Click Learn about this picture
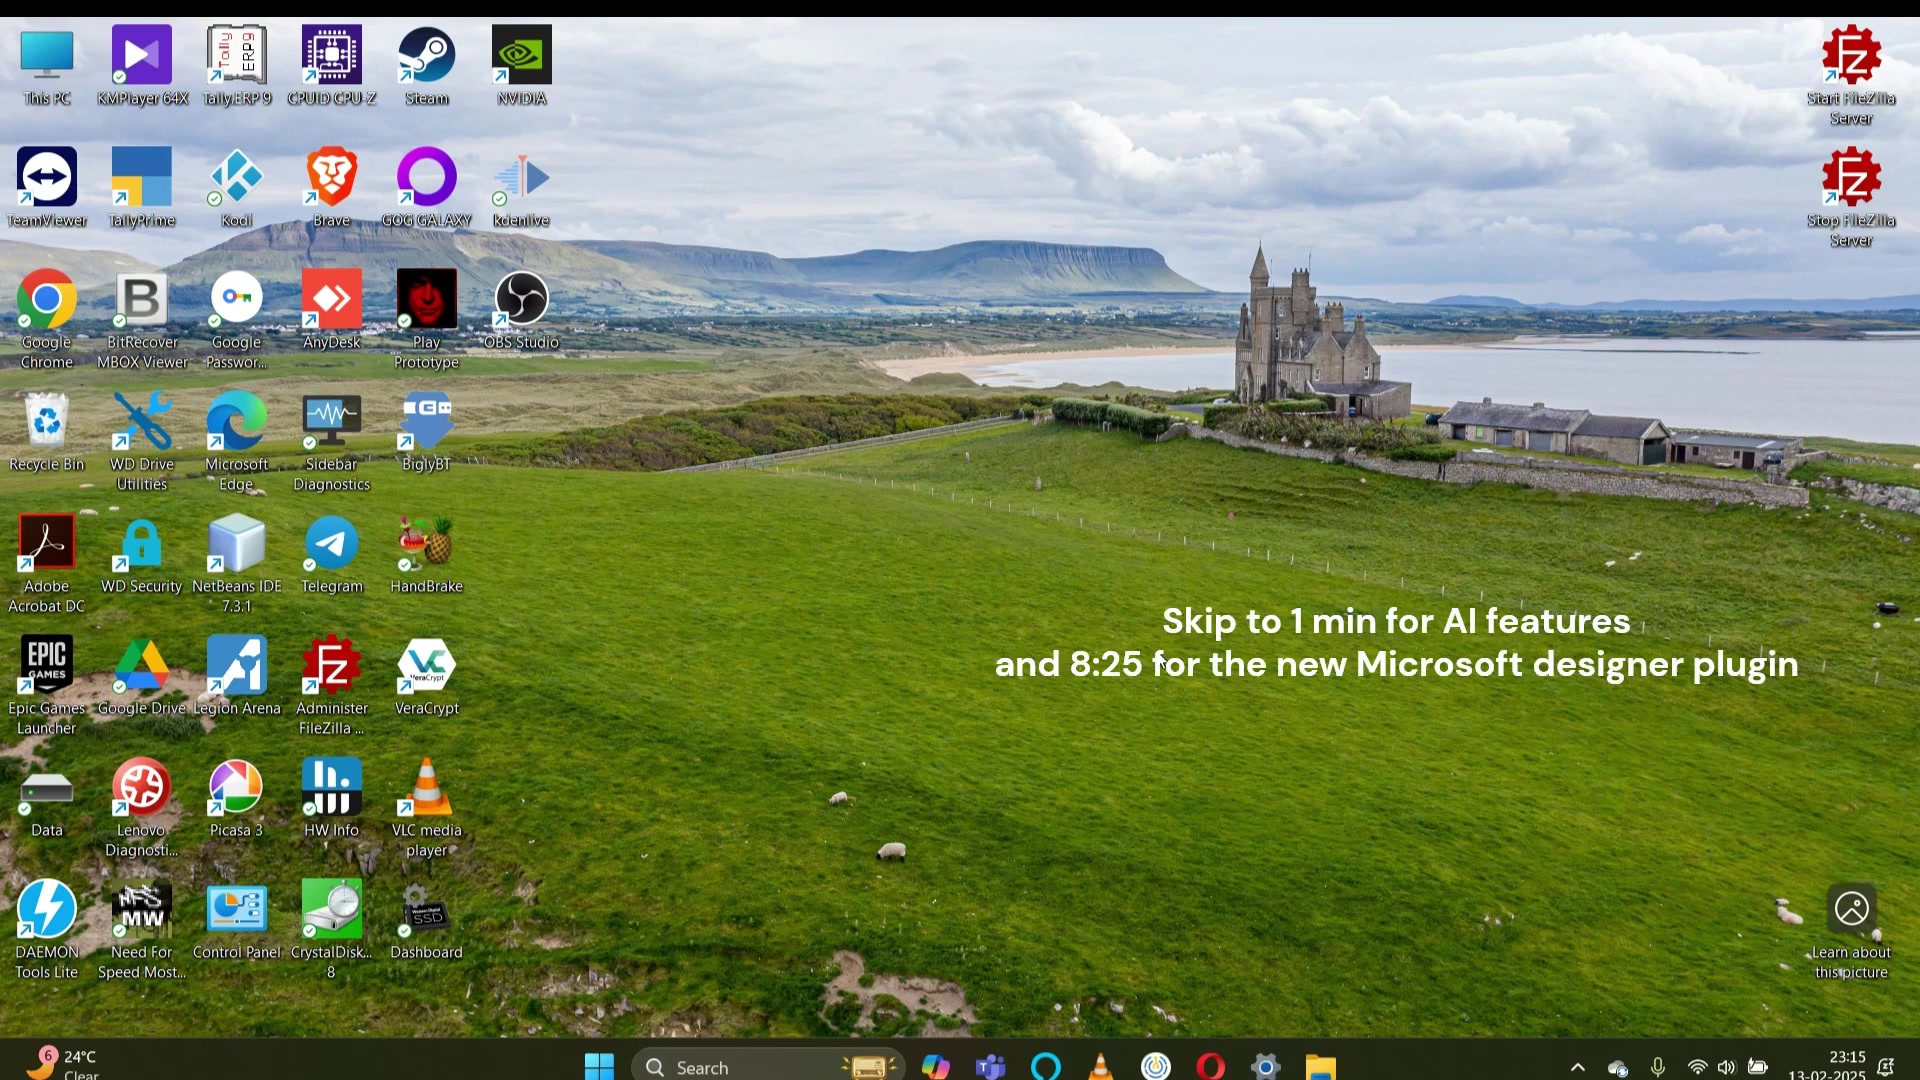This screenshot has height=1080, width=1920. pos(1851,932)
